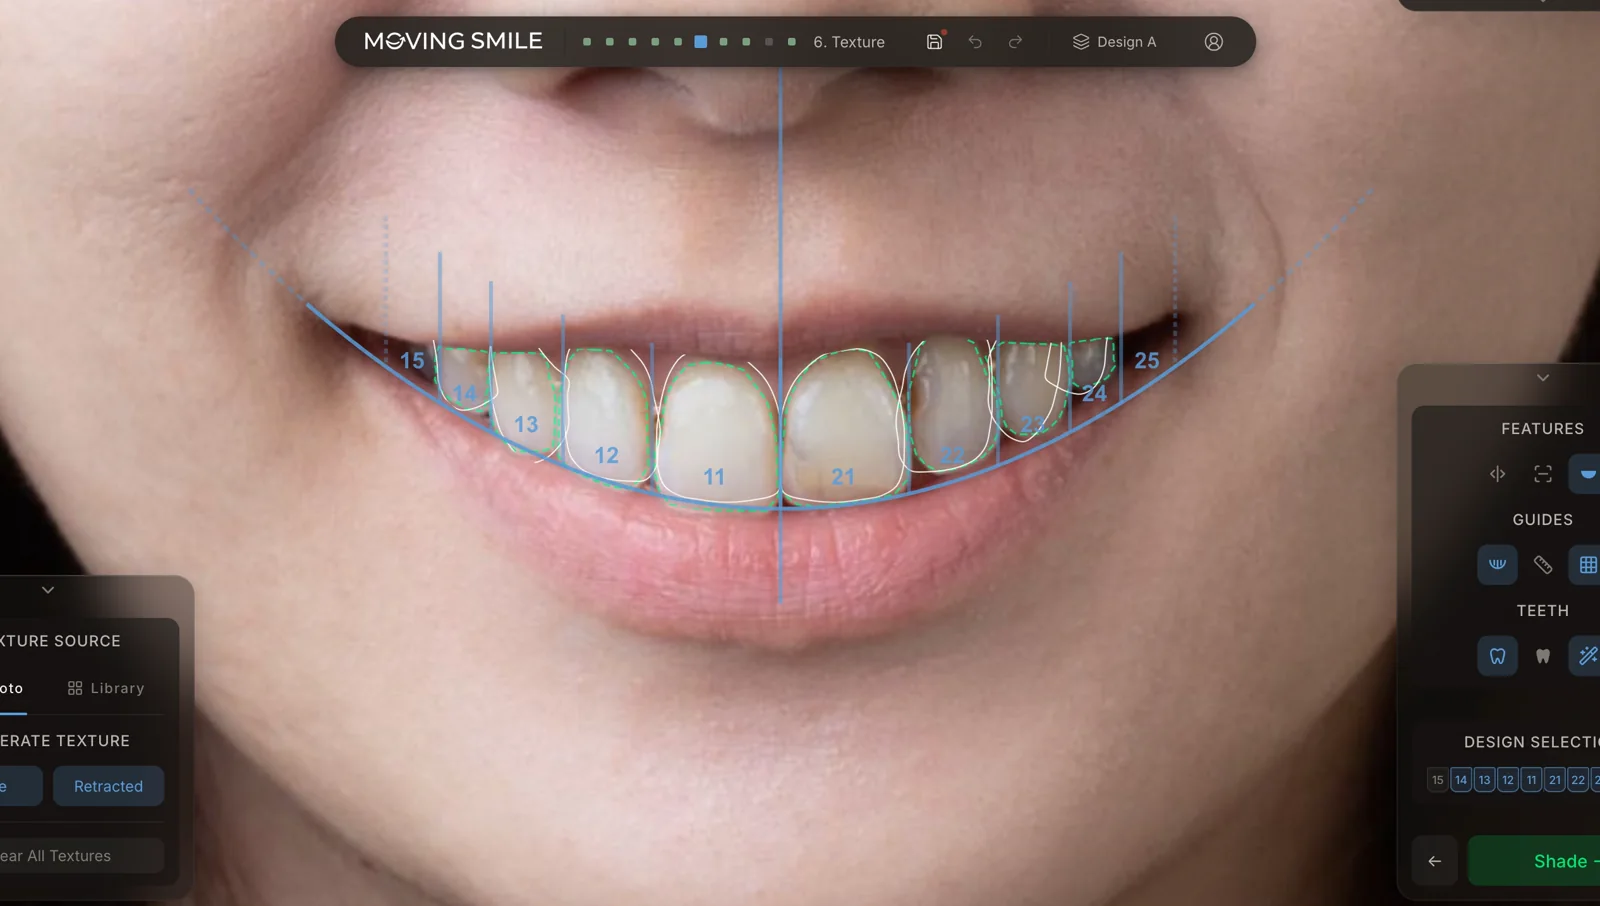Select tooth 11 label on the photo
This screenshot has height=906, width=1600.
click(x=714, y=477)
